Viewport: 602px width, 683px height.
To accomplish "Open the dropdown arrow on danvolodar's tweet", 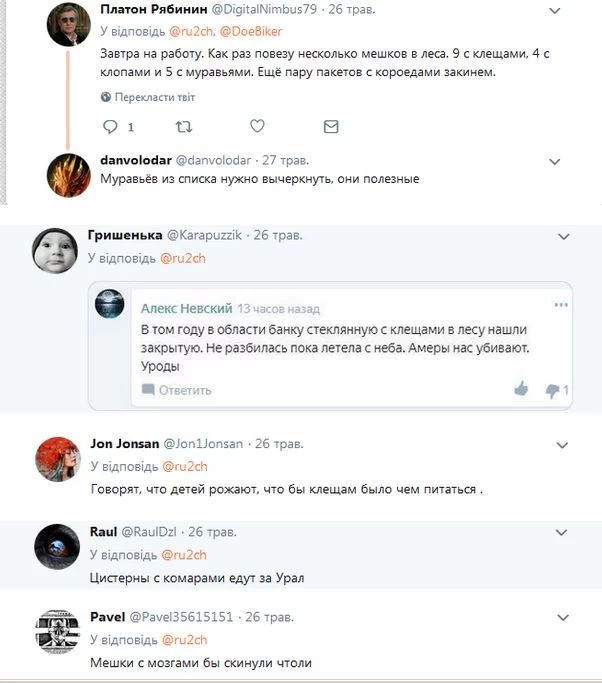I will pos(556,160).
